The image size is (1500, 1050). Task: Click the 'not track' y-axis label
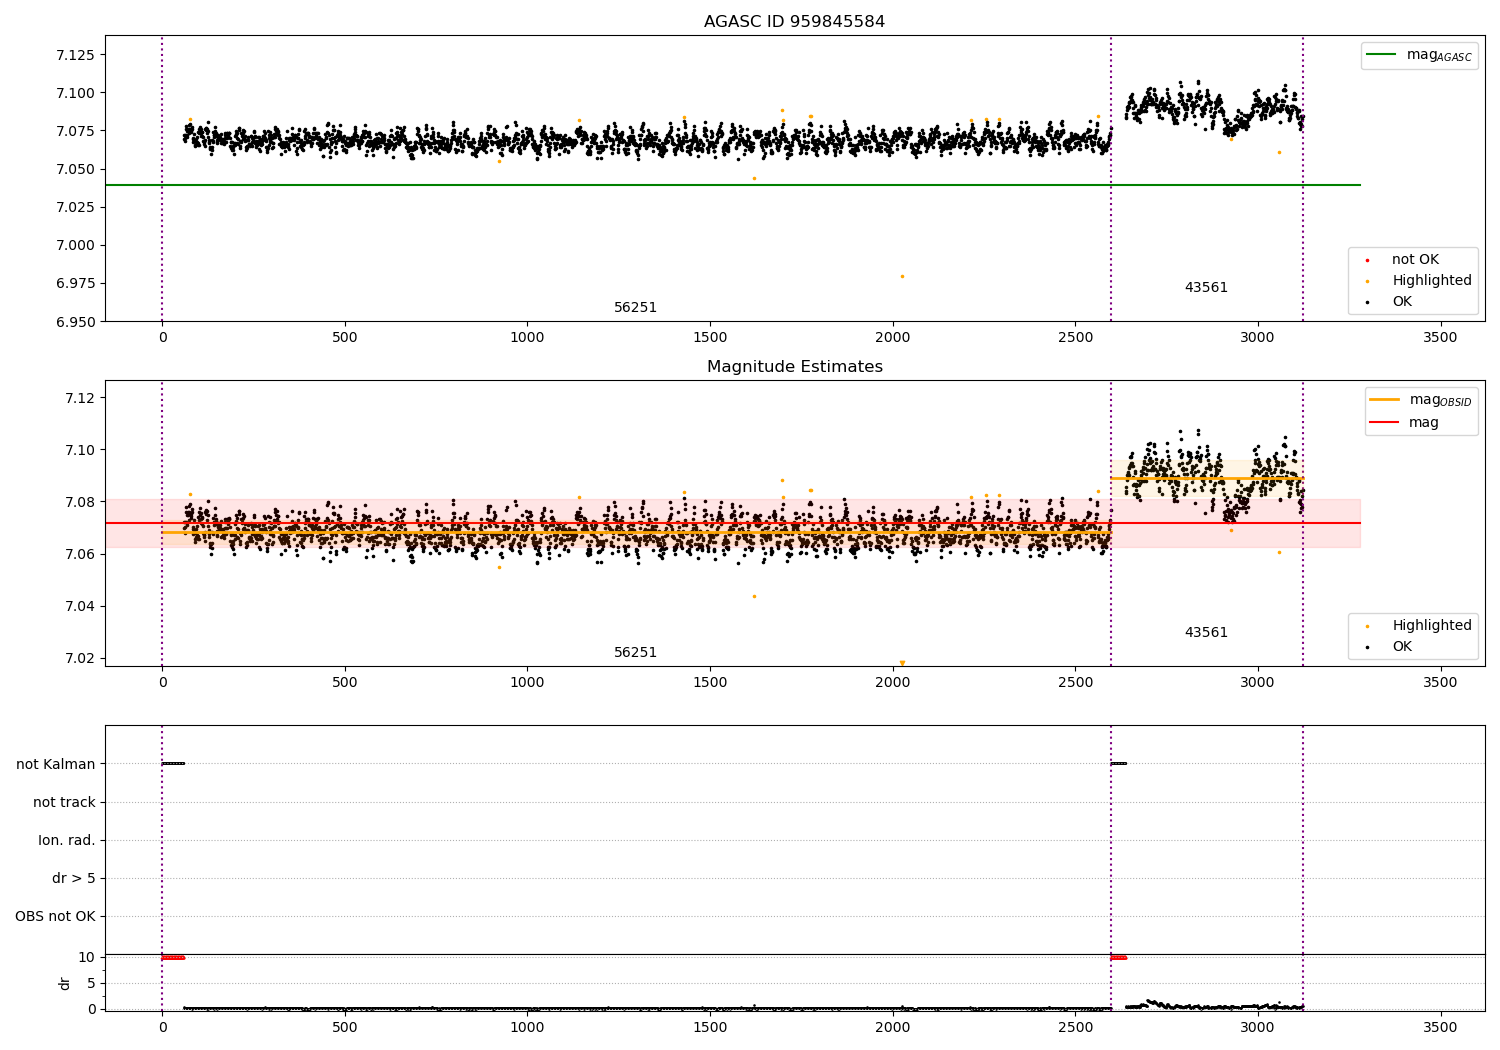[64, 803]
